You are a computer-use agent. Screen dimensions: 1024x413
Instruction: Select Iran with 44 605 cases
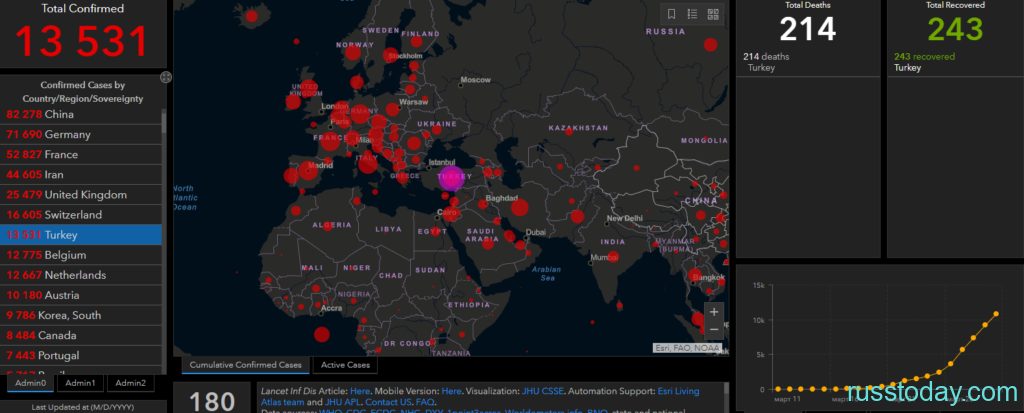click(80, 174)
